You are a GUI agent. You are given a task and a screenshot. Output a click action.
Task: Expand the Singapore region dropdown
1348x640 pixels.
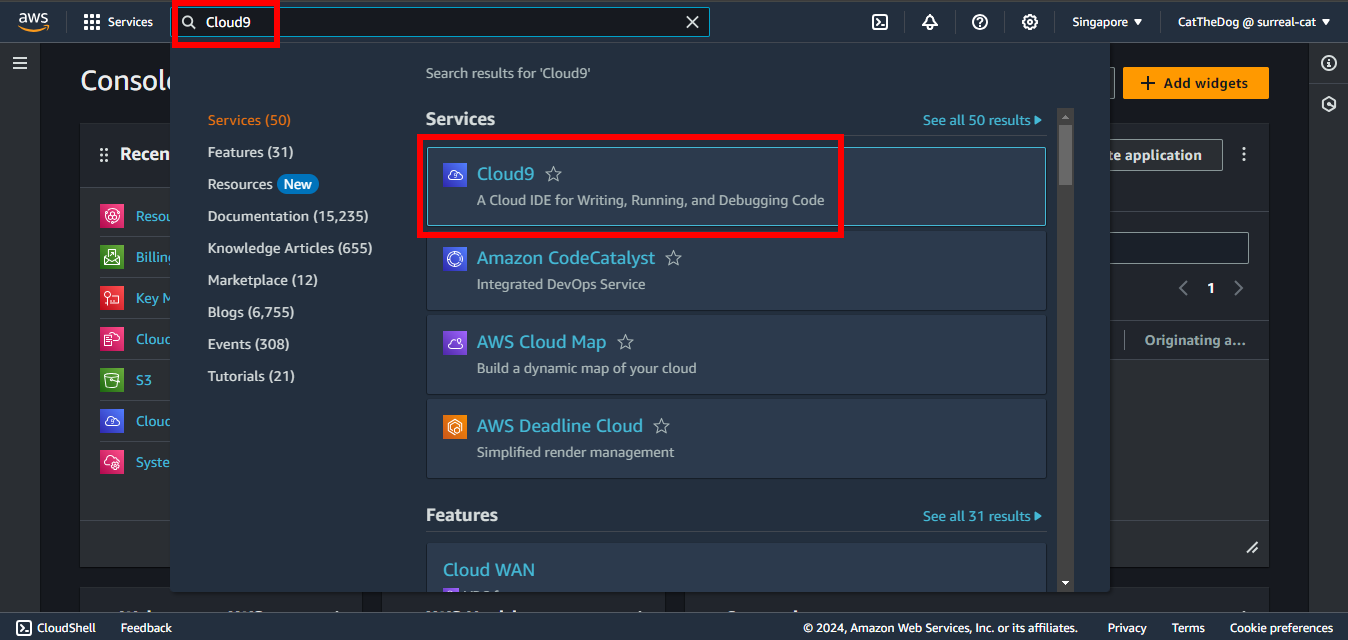[1107, 22]
